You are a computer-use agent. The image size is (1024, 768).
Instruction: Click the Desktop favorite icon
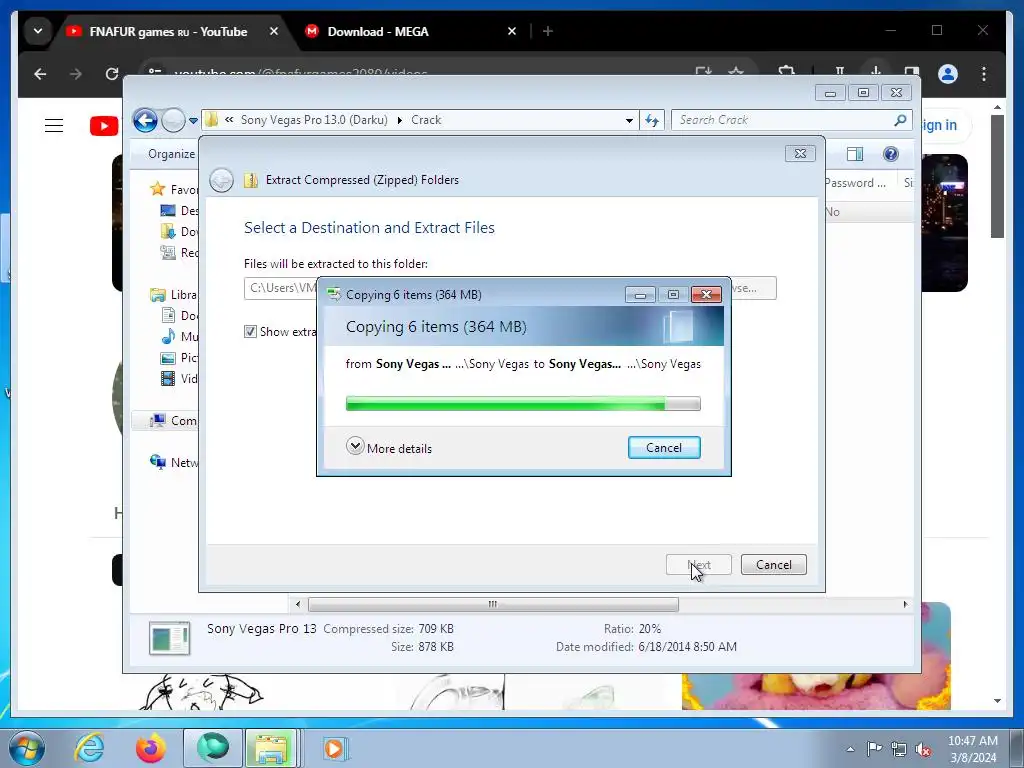168,210
